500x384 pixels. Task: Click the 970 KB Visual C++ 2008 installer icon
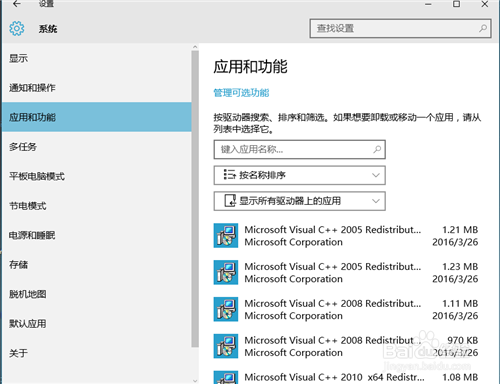coord(226,346)
